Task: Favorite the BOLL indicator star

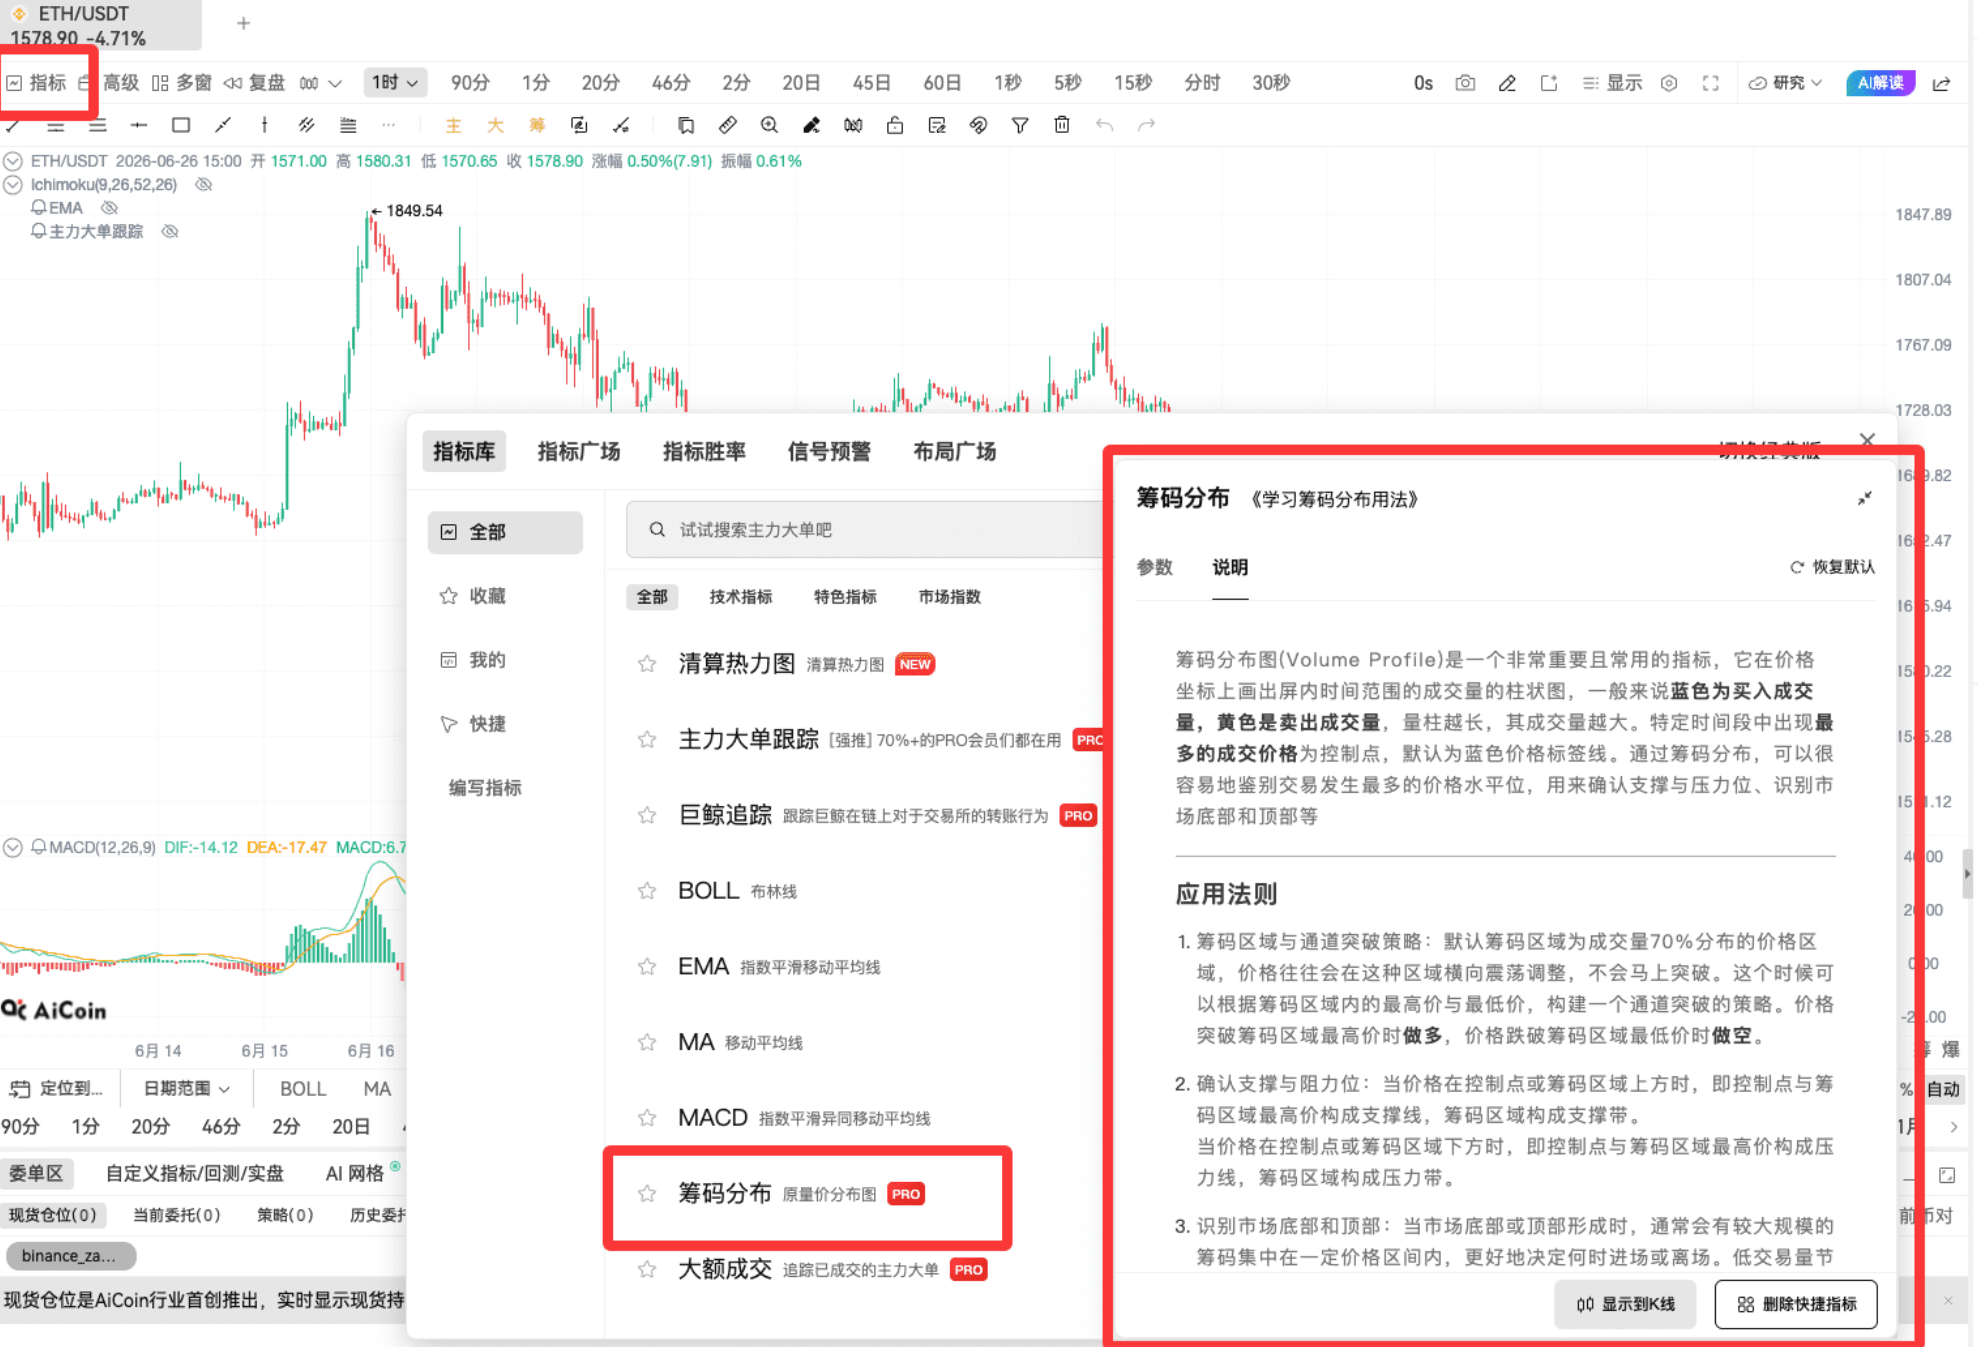Action: pyautogui.click(x=647, y=890)
